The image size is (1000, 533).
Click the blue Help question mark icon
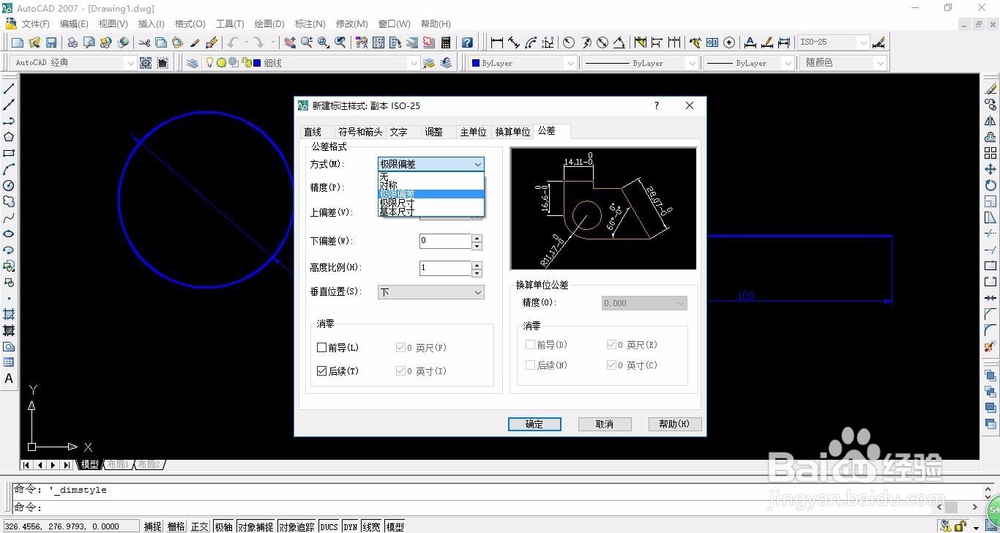[467, 43]
